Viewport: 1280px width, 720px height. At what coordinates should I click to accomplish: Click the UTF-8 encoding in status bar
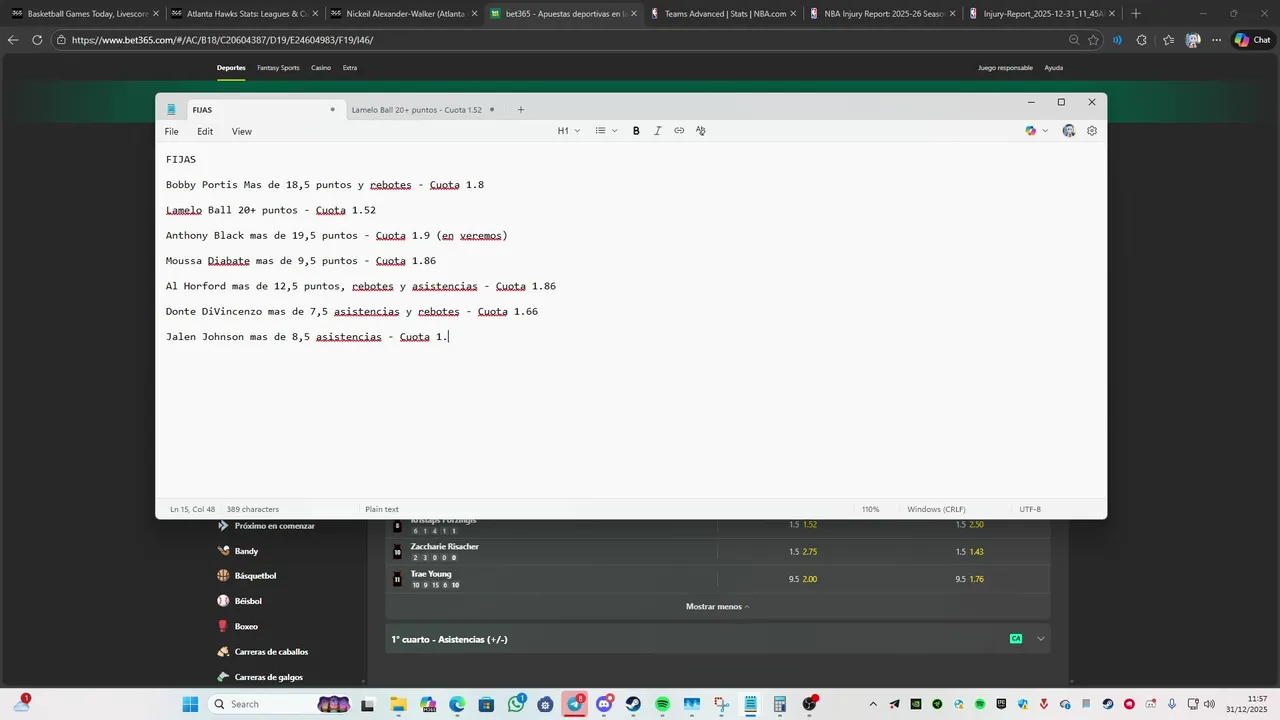click(1030, 509)
